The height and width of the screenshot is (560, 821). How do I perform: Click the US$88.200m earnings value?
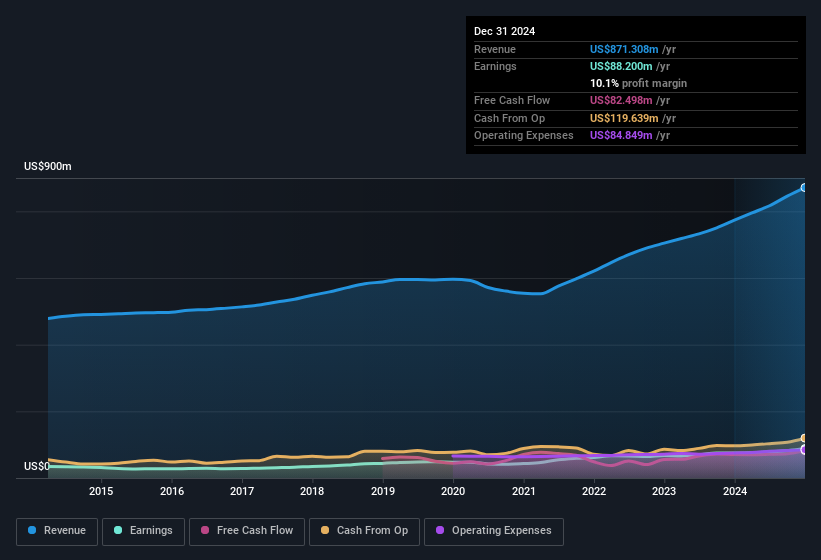(621, 66)
